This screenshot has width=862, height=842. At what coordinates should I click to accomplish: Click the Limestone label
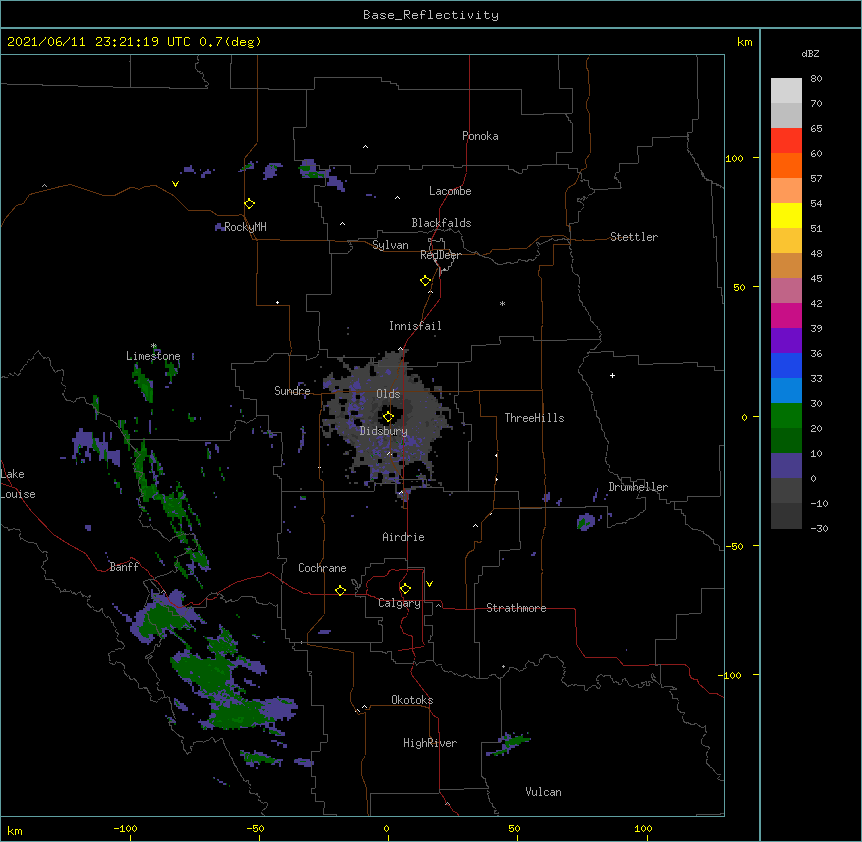coord(153,356)
